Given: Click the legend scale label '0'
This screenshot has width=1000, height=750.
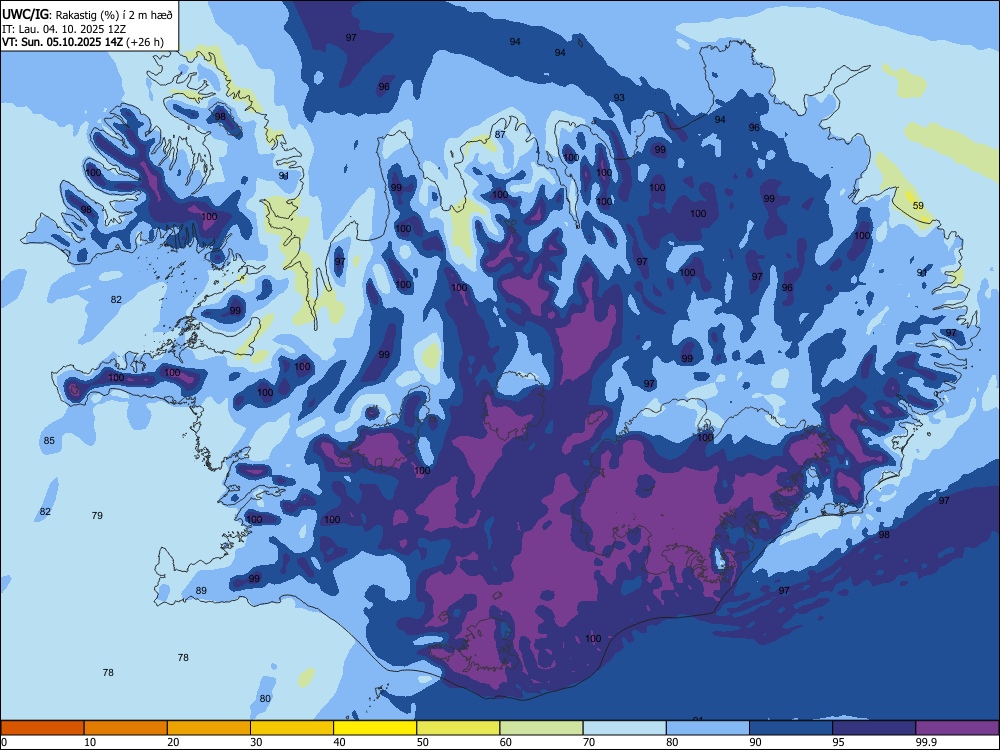Looking at the screenshot, I should click(4, 742).
